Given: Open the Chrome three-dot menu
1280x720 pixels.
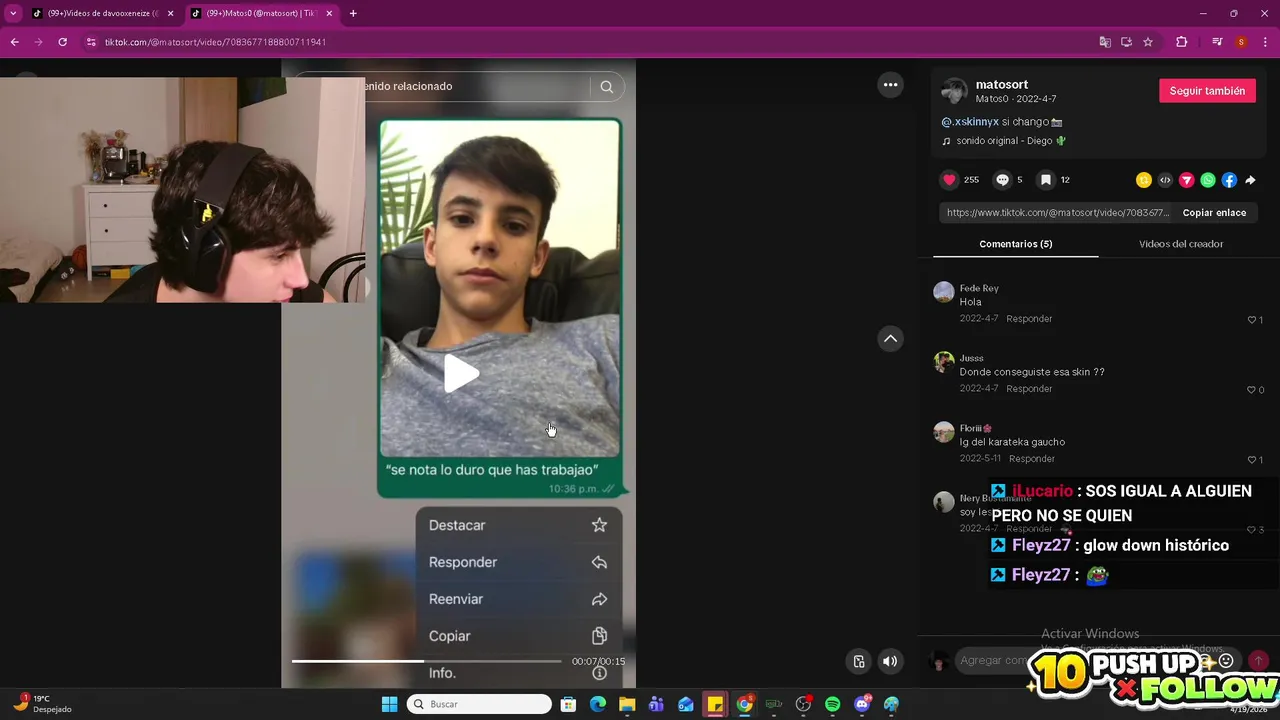Looking at the screenshot, I should click(1265, 42).
